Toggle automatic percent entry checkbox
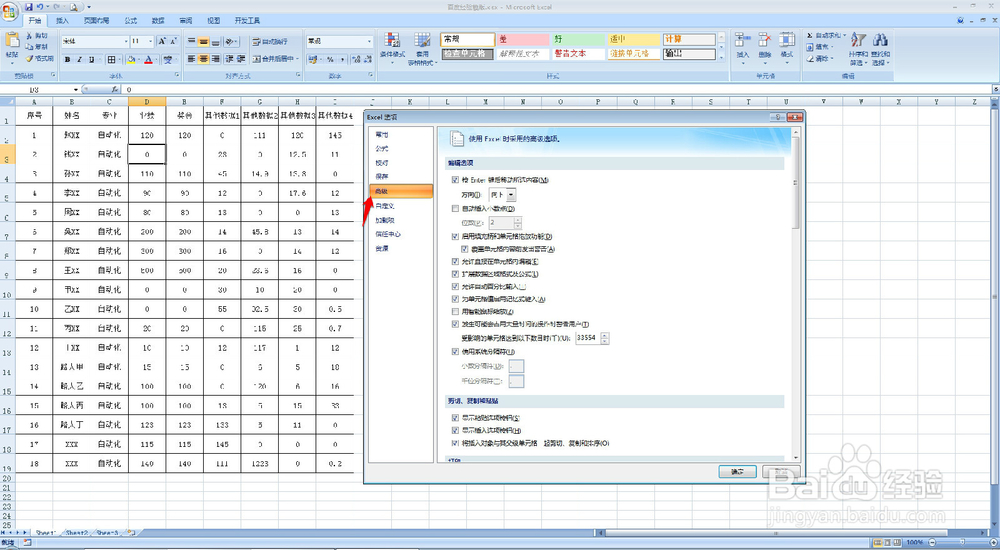1000x550 pixels. (455, 286)
